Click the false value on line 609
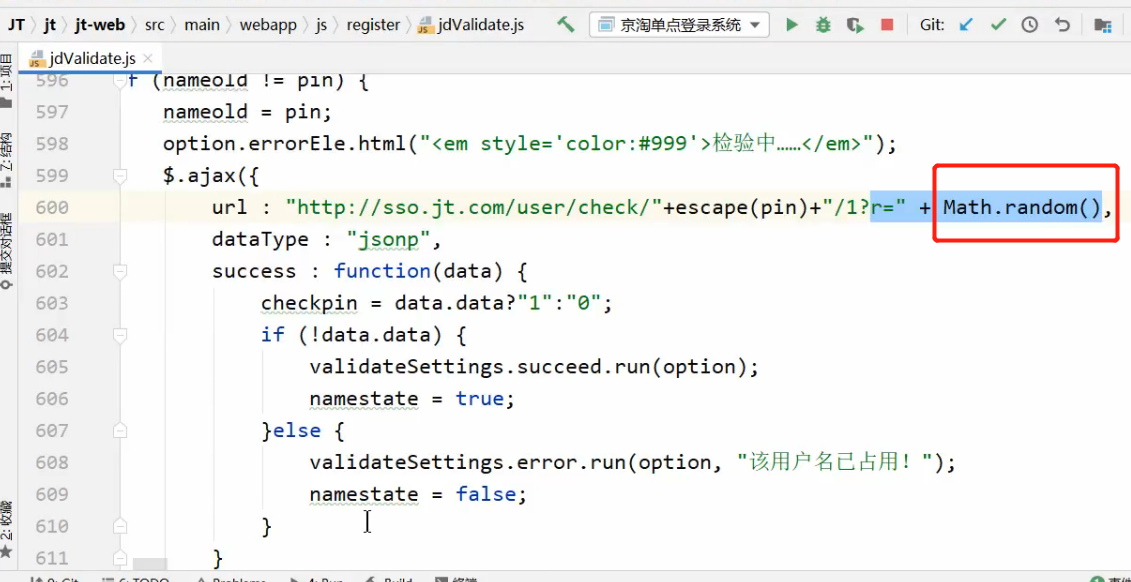Screen dimensions: 1131x582 click(x=486, y=494)
